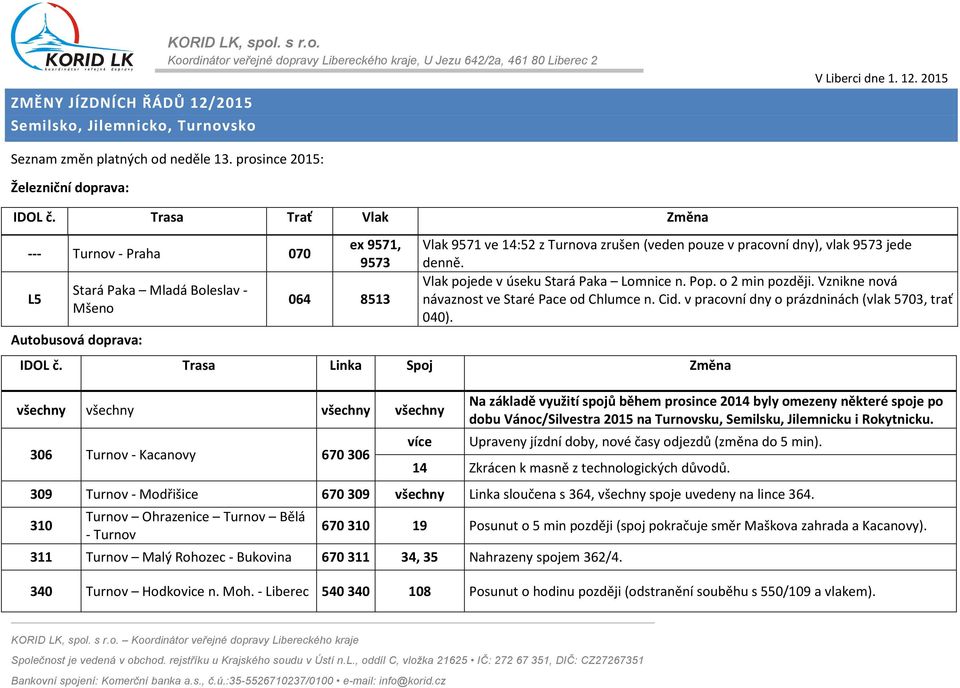960x688 pixels.
Task: Click the 'Autobusová doprava:' section heading
Action: [x=77, y=340]
